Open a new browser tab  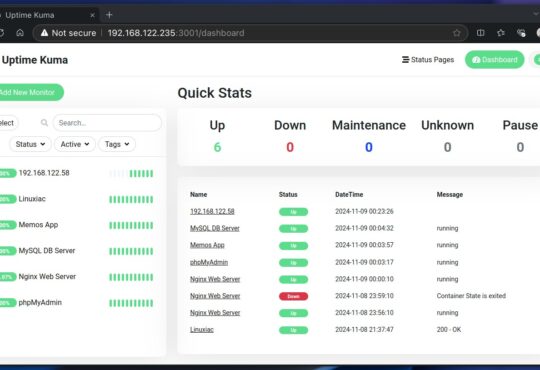pos(109,15)
